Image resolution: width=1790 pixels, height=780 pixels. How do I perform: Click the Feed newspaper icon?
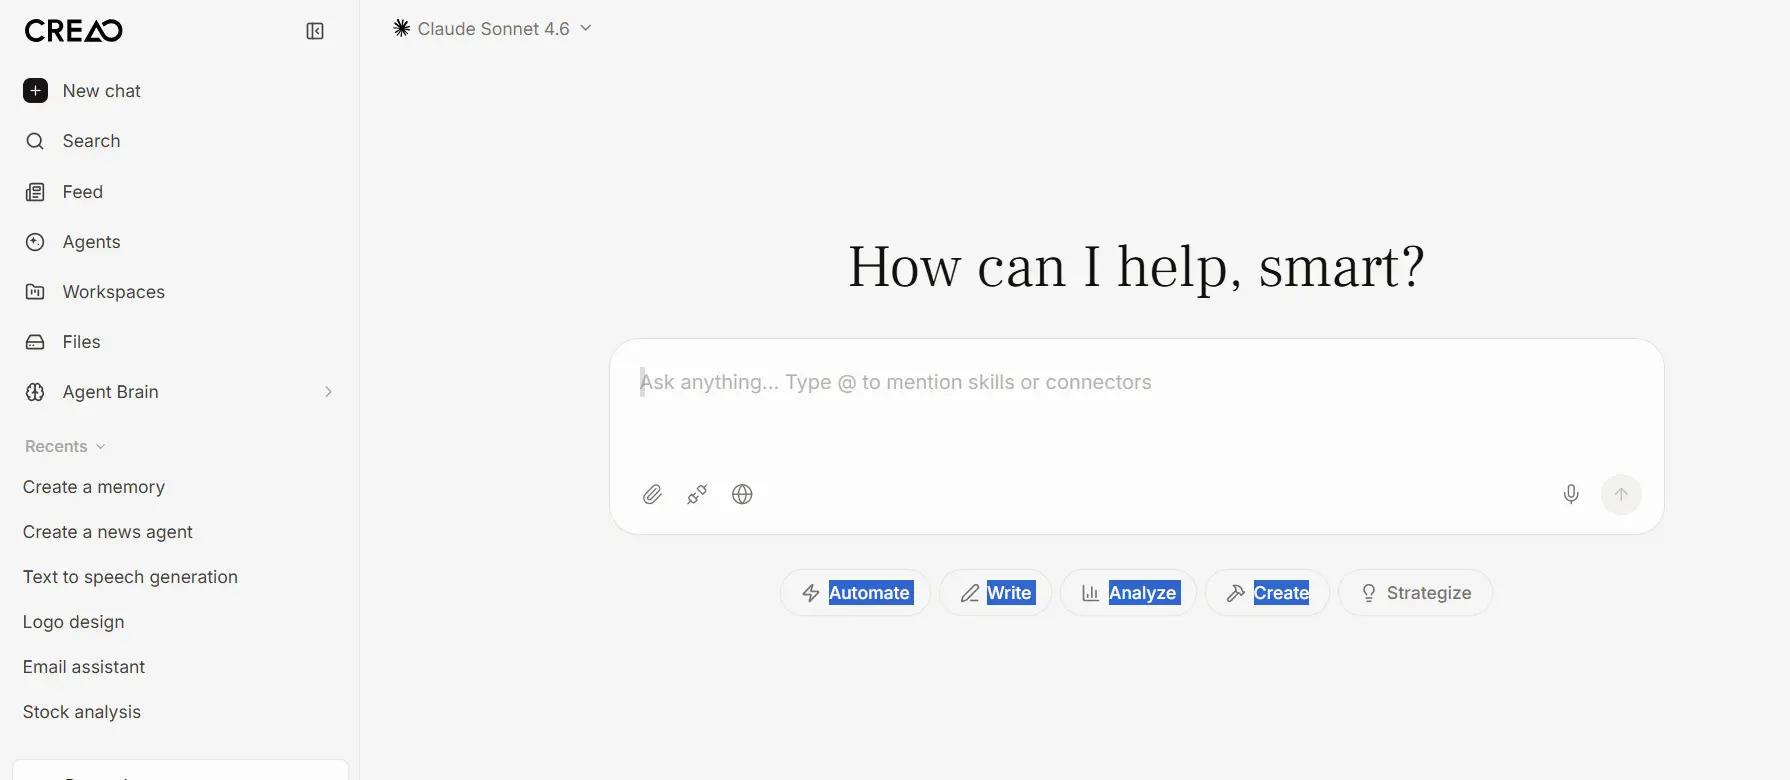[35, 192]
